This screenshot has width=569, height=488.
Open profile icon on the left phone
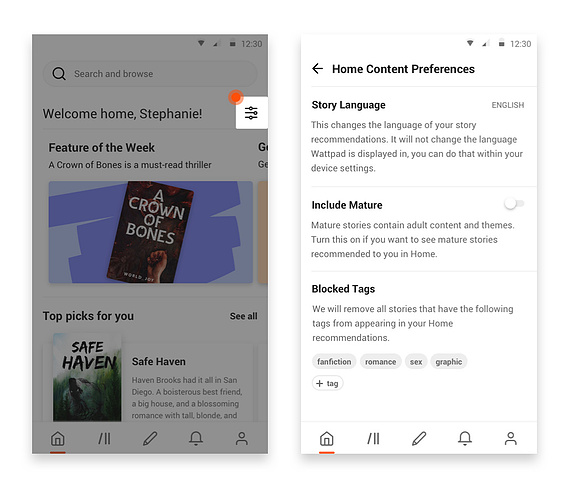(242, 438)
